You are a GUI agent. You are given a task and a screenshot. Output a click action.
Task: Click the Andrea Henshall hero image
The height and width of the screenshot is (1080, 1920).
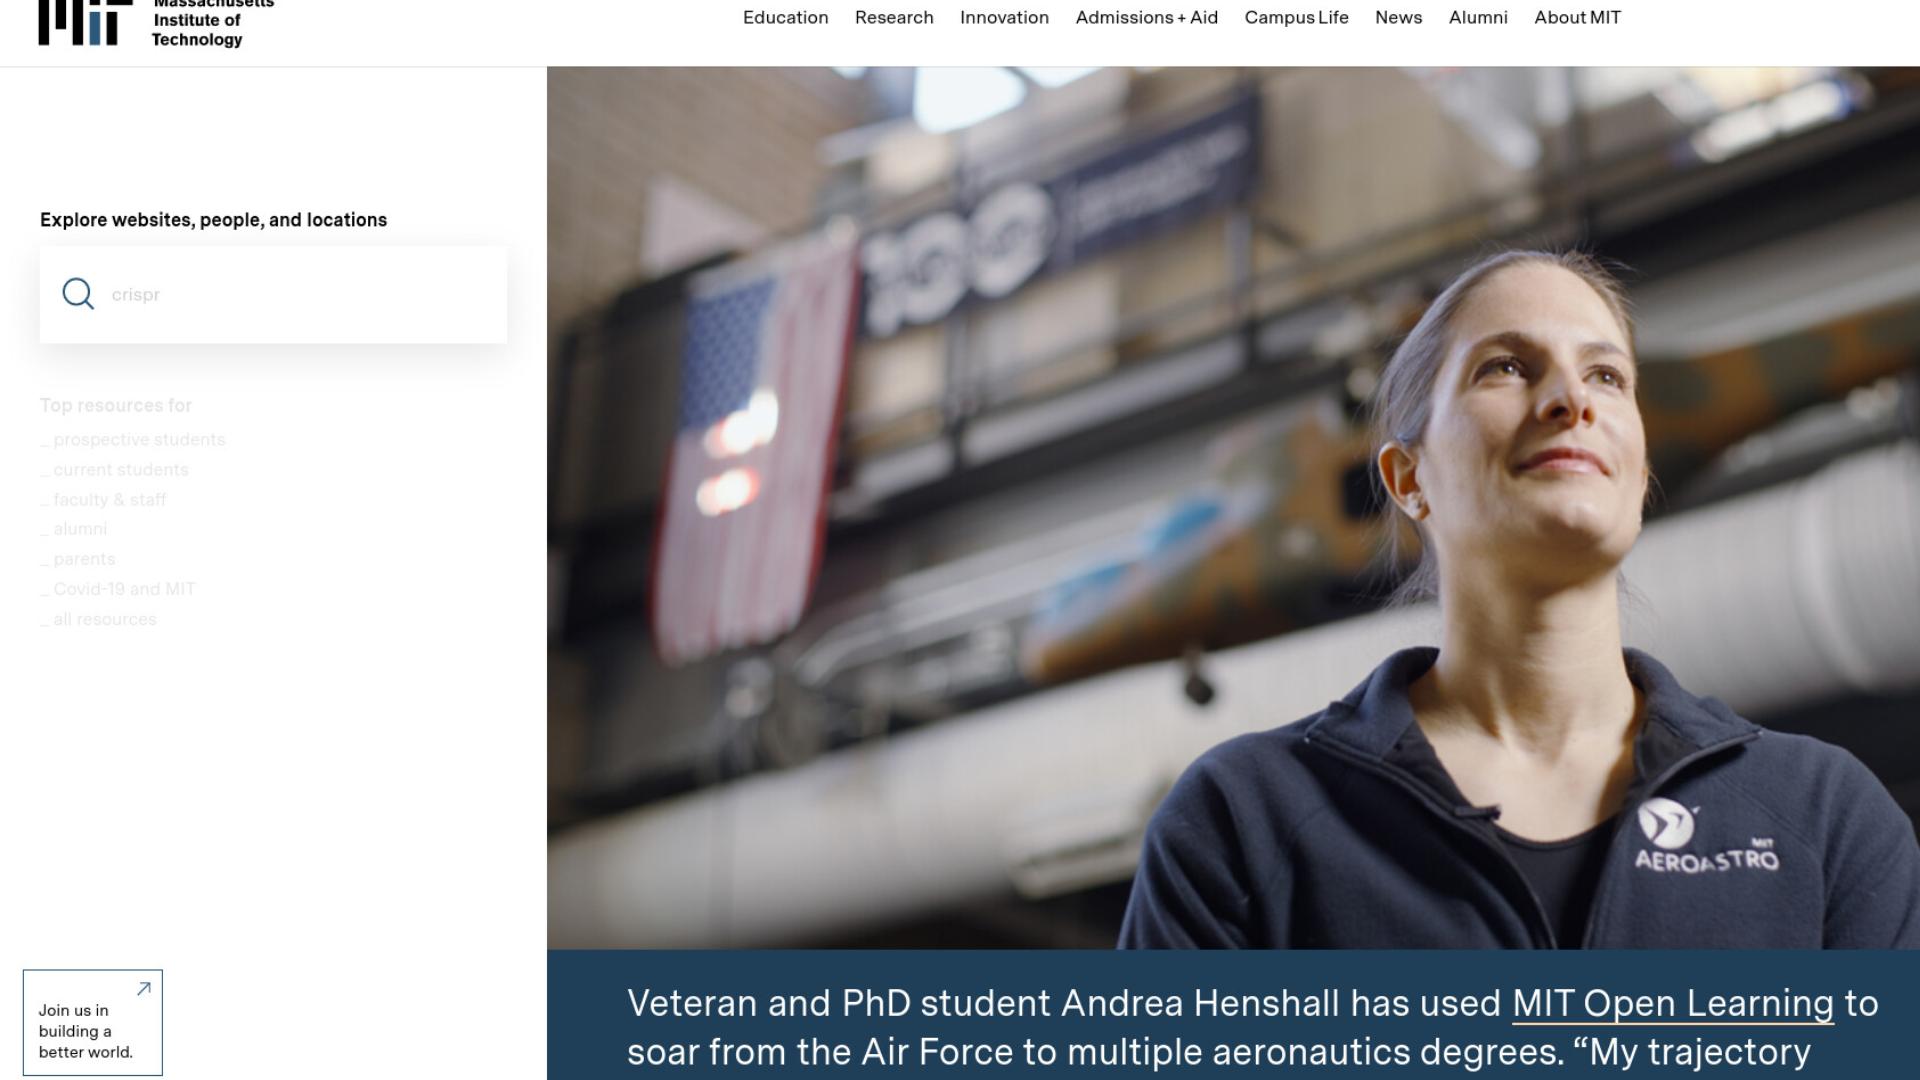tap(1233, 508)
